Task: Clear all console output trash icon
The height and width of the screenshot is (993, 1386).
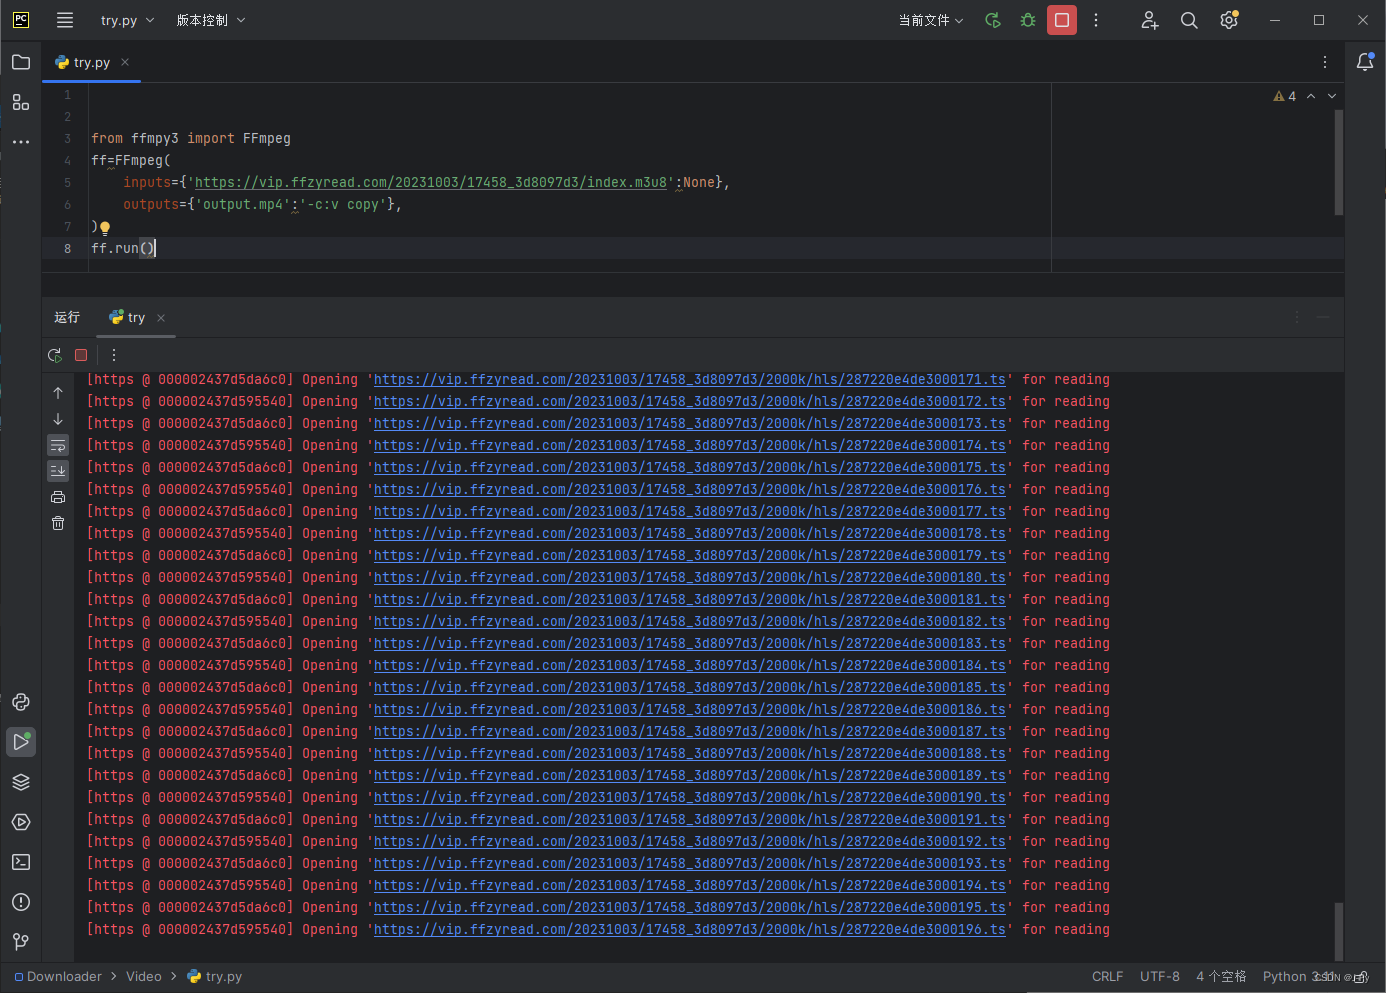Action: pyautogui.click(x=58, y=523)
